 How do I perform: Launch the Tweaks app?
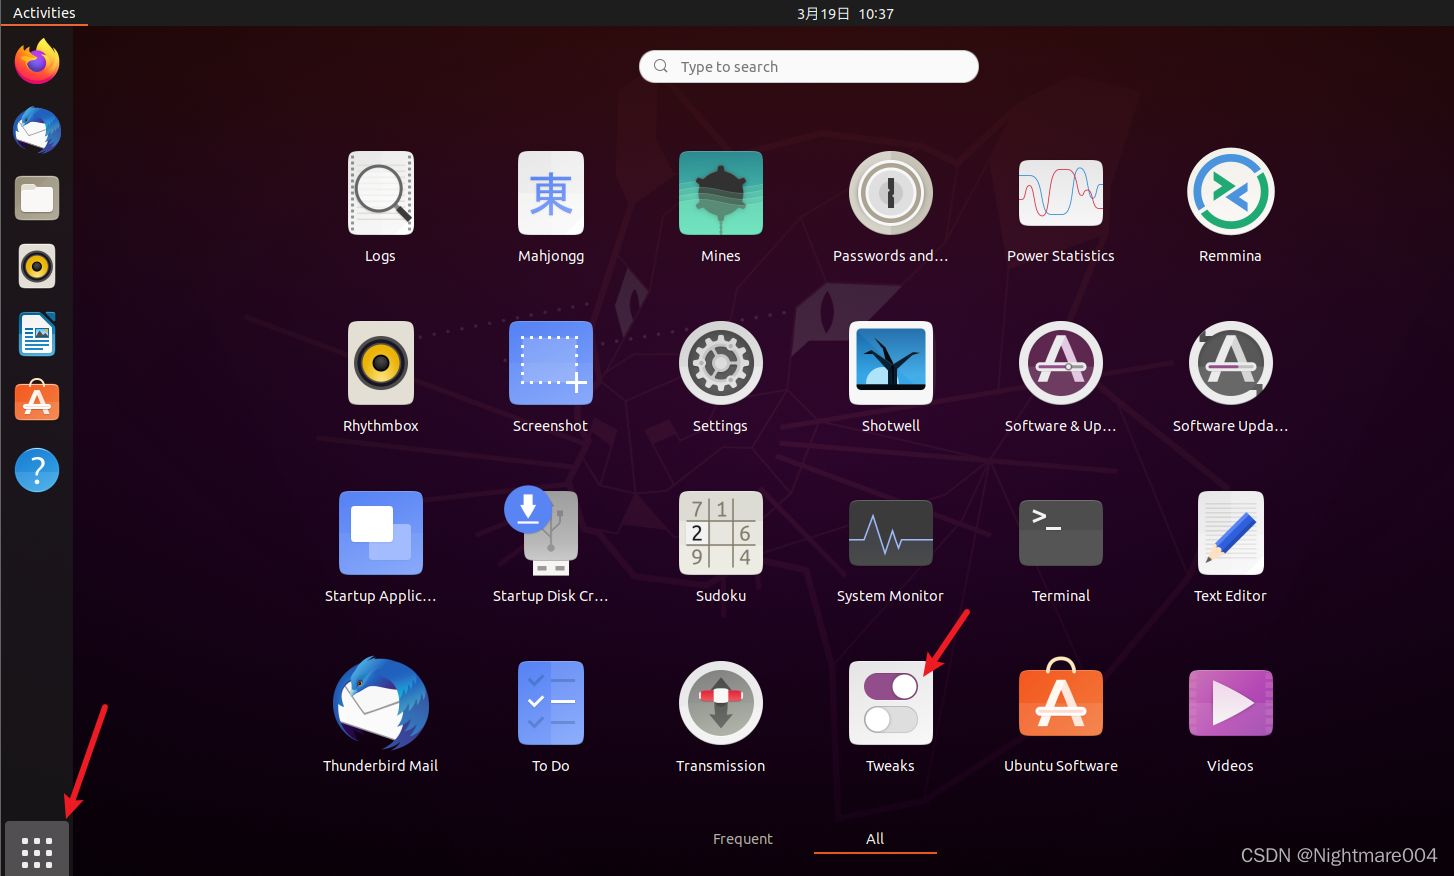click(891, 703)
